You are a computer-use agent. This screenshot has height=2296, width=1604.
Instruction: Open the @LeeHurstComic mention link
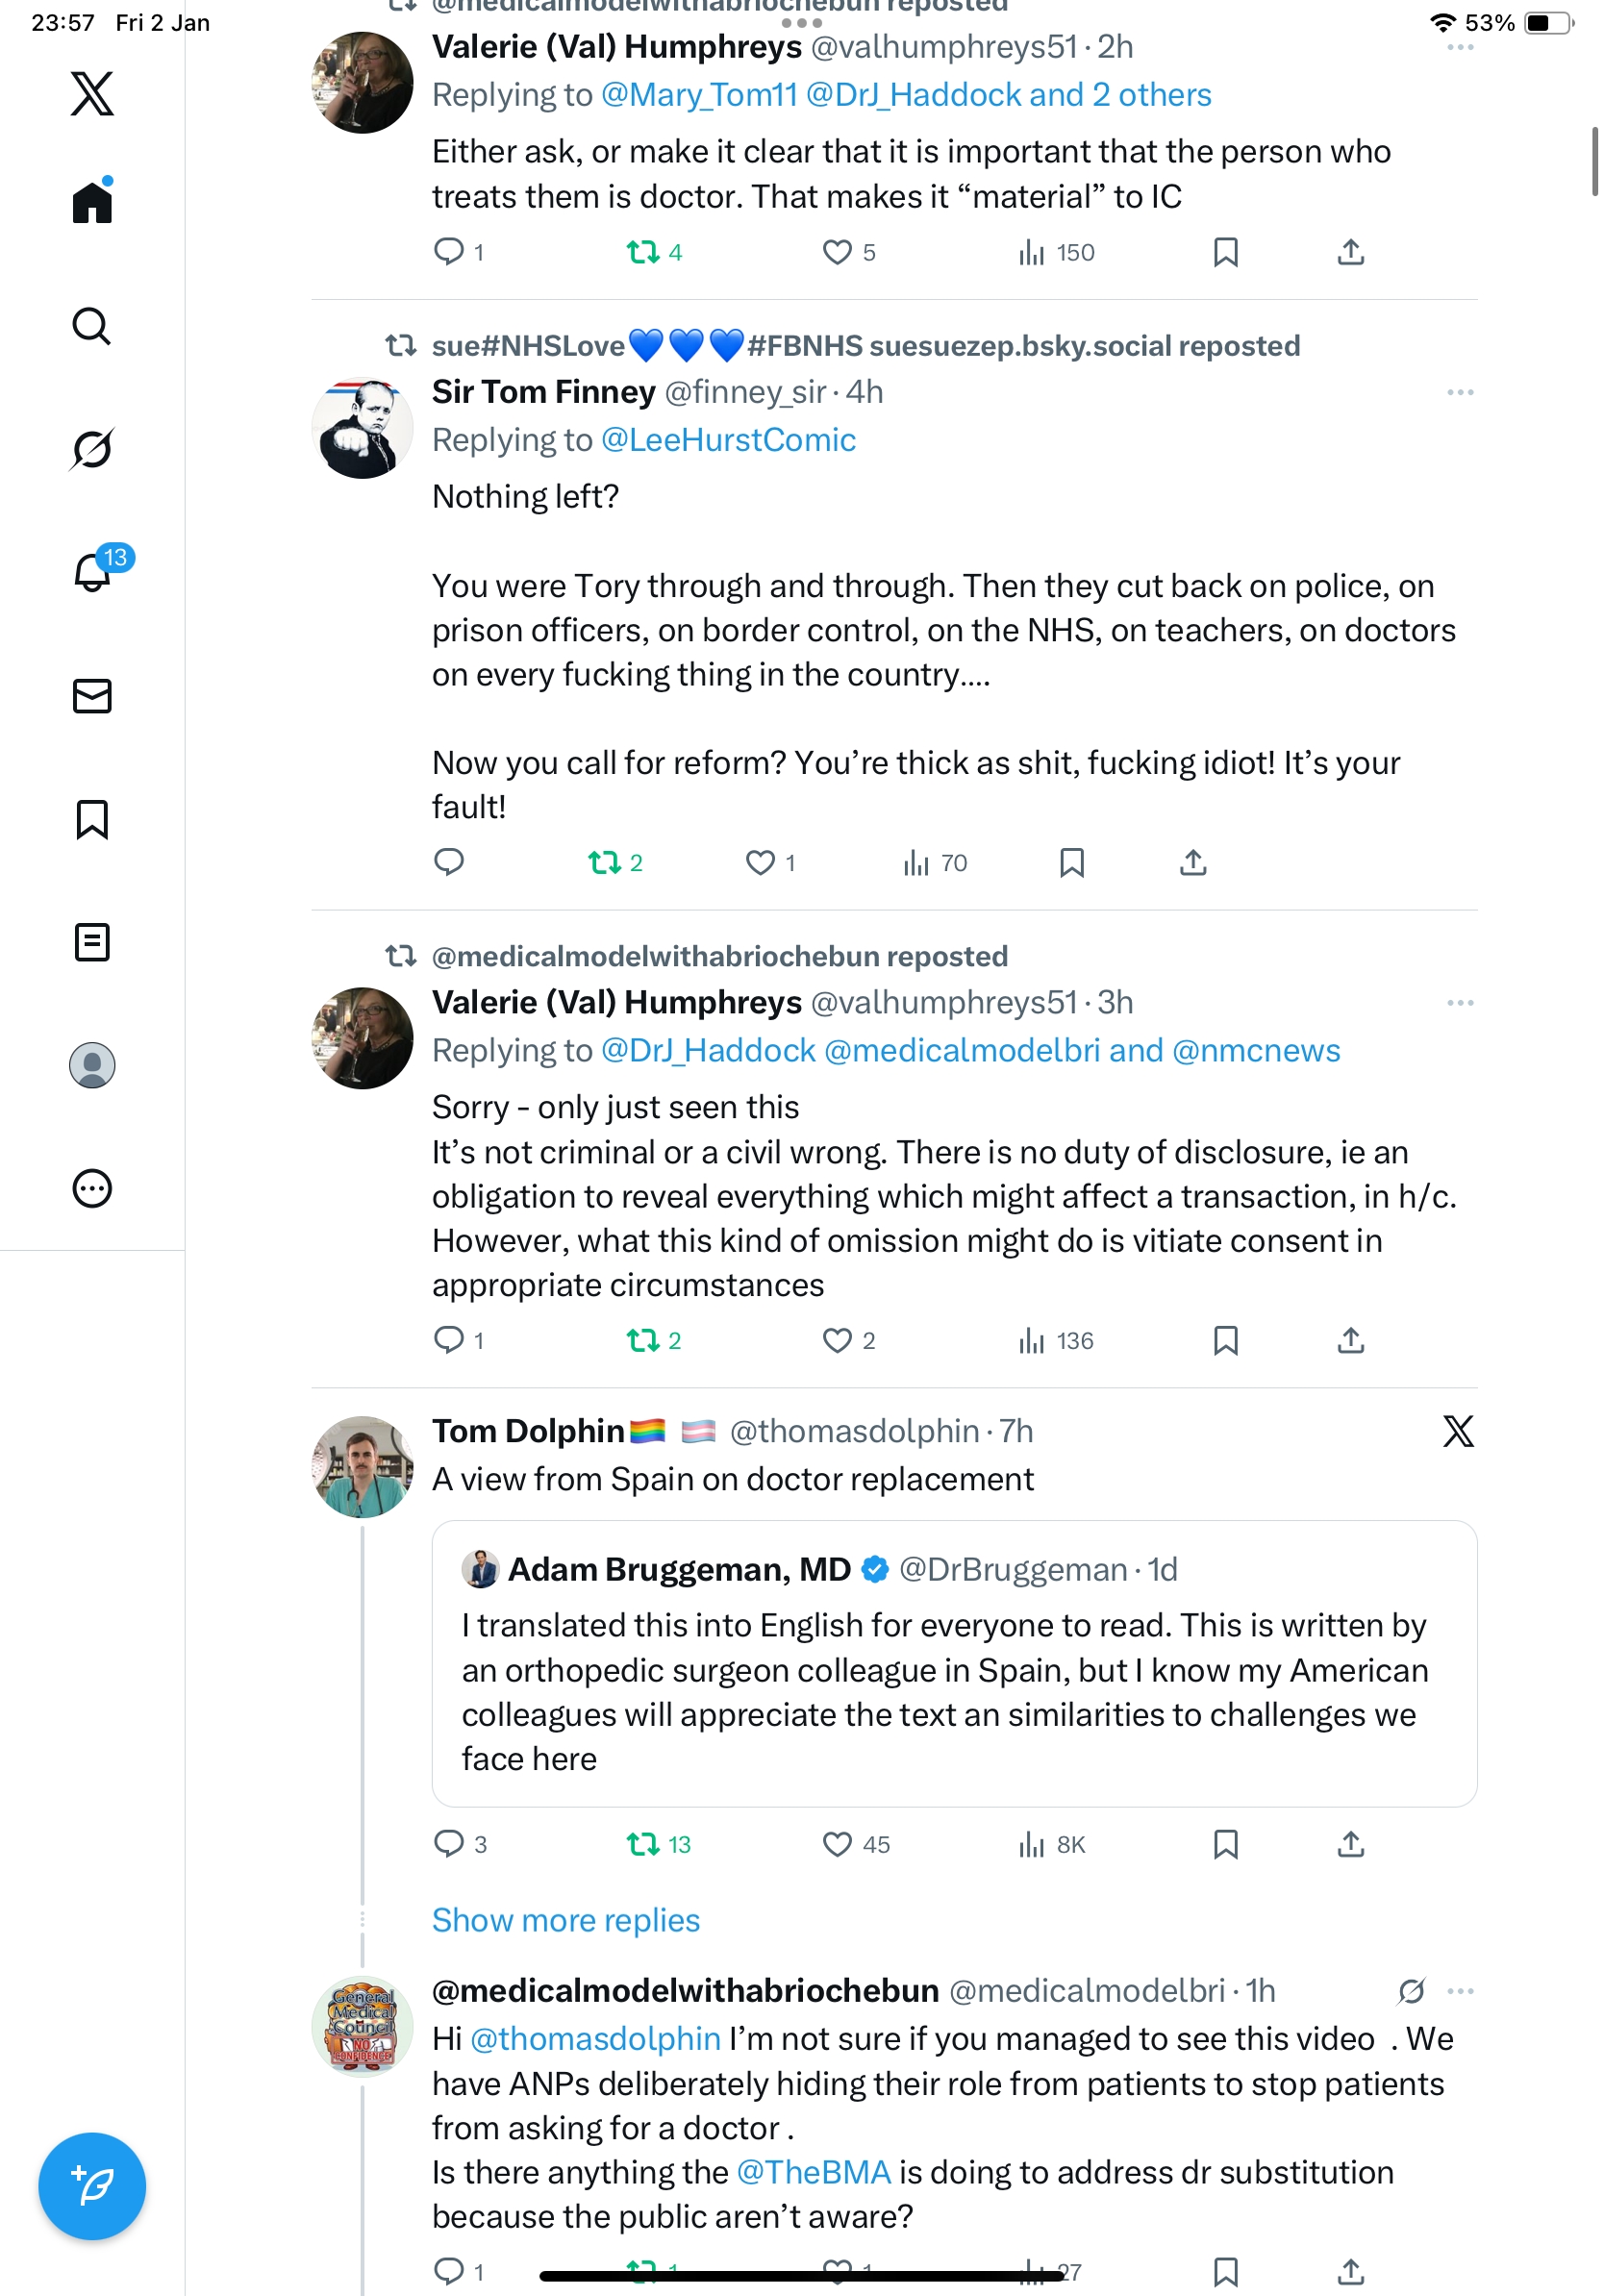[728, 440]
